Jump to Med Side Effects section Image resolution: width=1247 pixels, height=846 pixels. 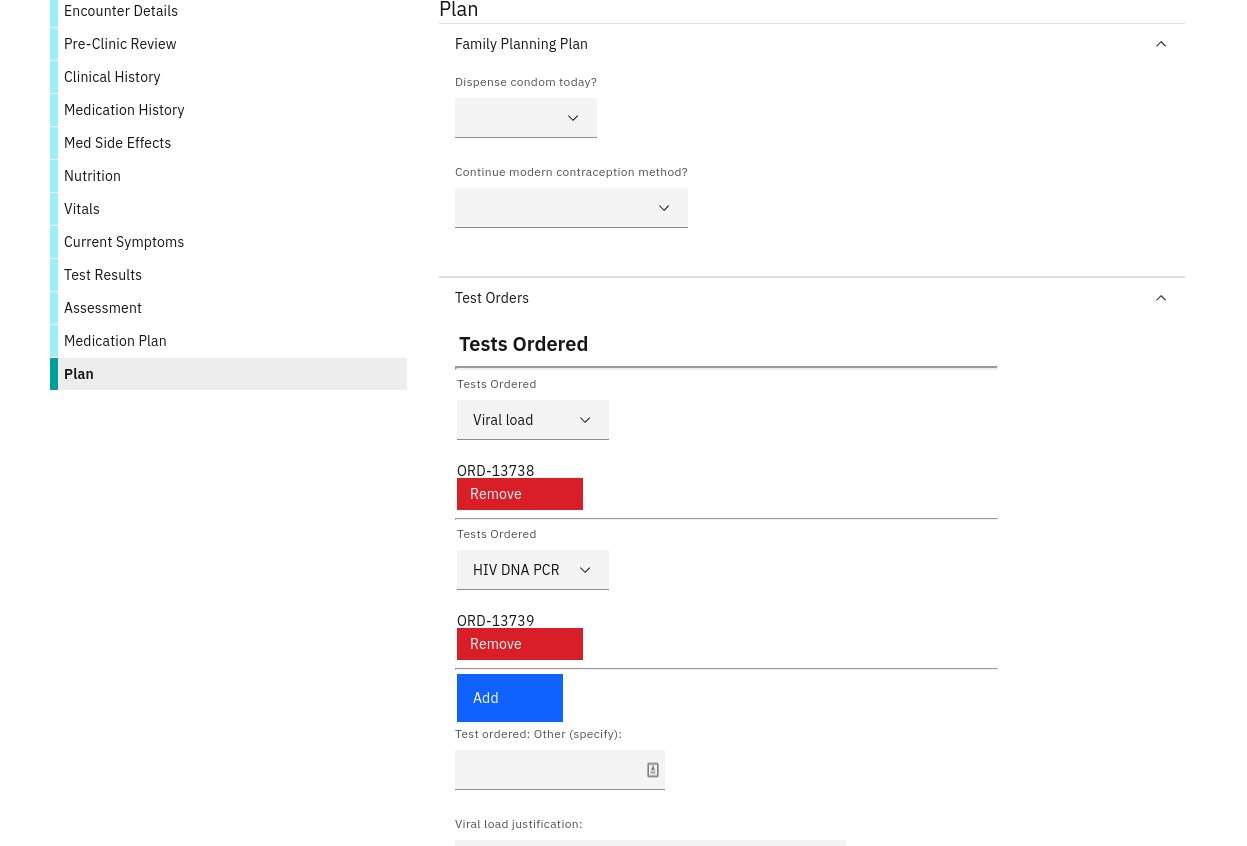228,143
